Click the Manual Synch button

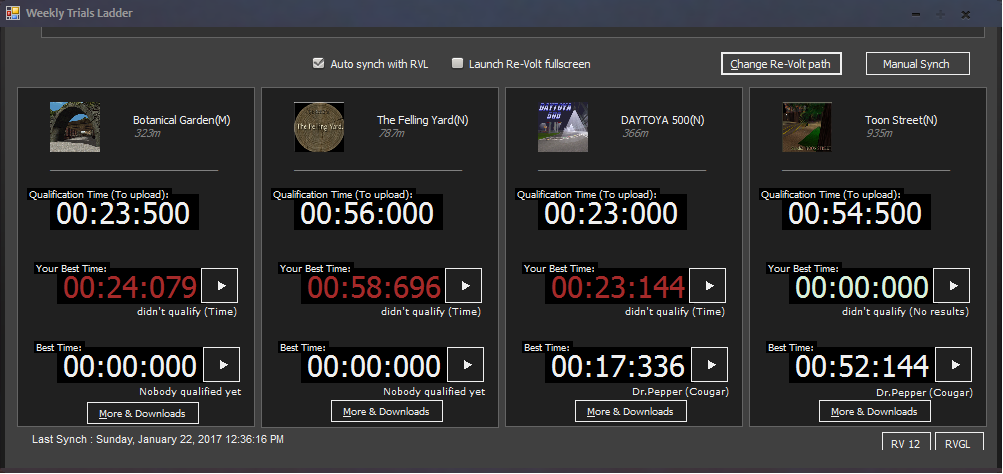[918, 64]
